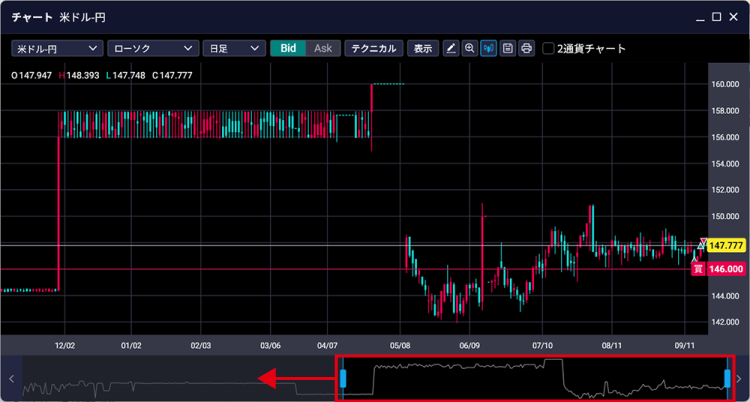Switch price to Ask
Screen dimensions: 750x402
(322, 48)
